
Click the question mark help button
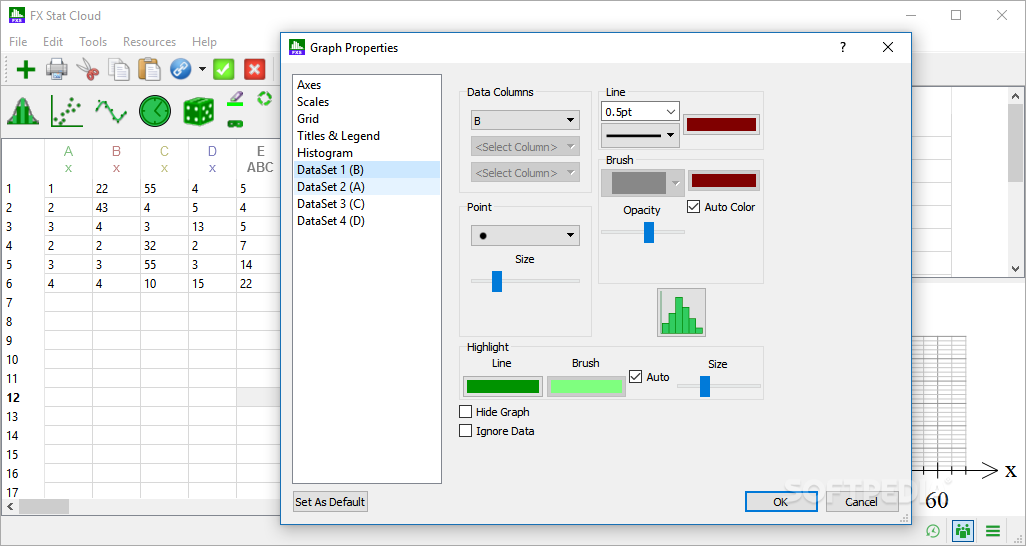click(x=843, y=47)
